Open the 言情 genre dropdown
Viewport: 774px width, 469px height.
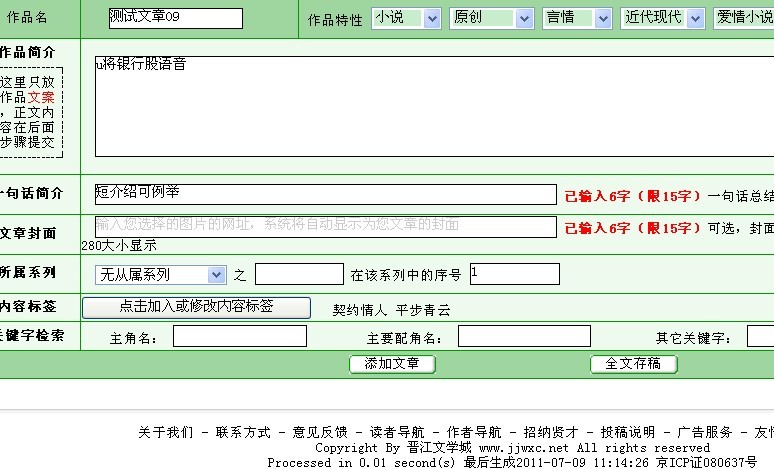pos(577,18)
